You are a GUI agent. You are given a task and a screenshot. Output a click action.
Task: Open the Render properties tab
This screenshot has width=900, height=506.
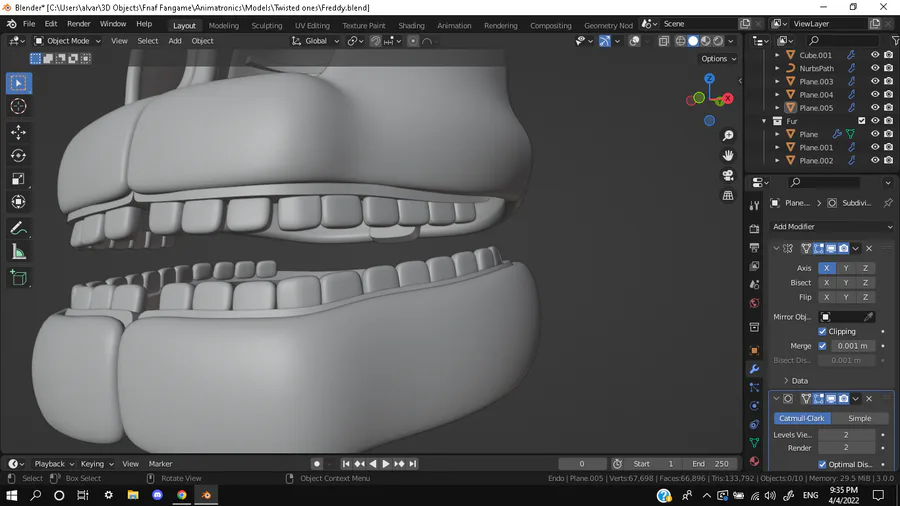pyautogui.click(x=754, y=228)
